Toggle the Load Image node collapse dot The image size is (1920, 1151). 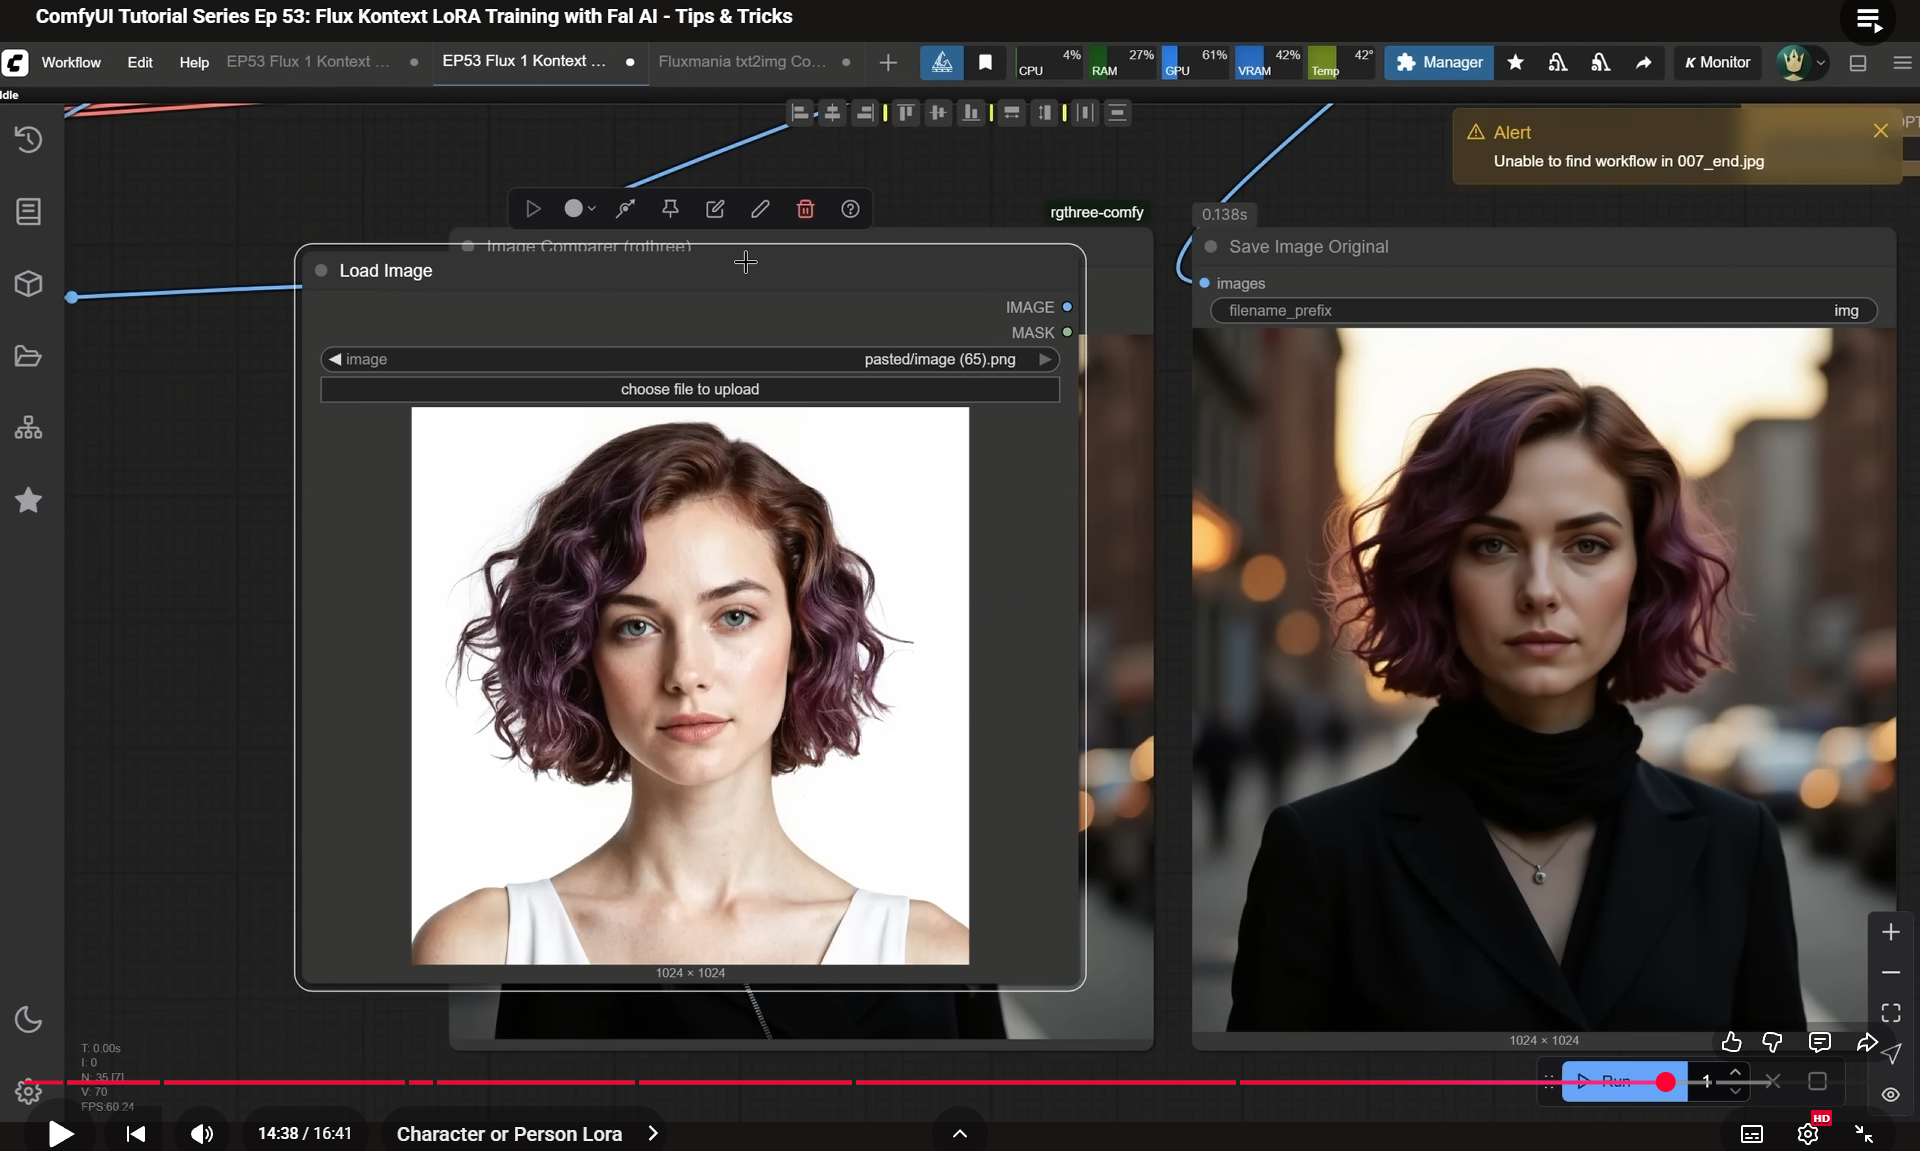pos(321,271)
